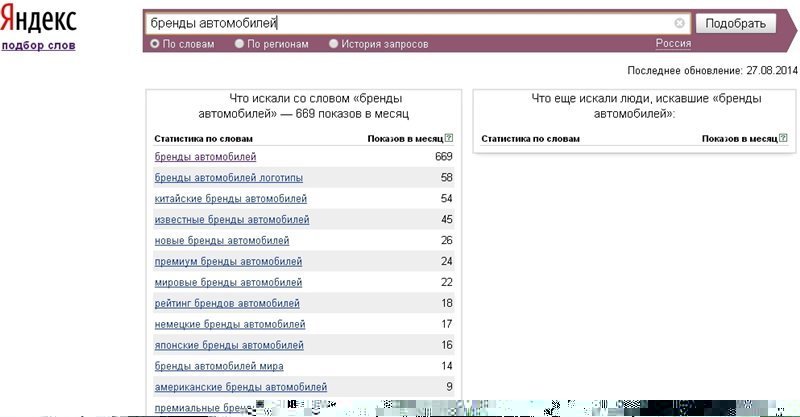The height and width of the screenshot is (417, 800).
Task: Clear the search field with the X icon
Action: click(680, 23)
